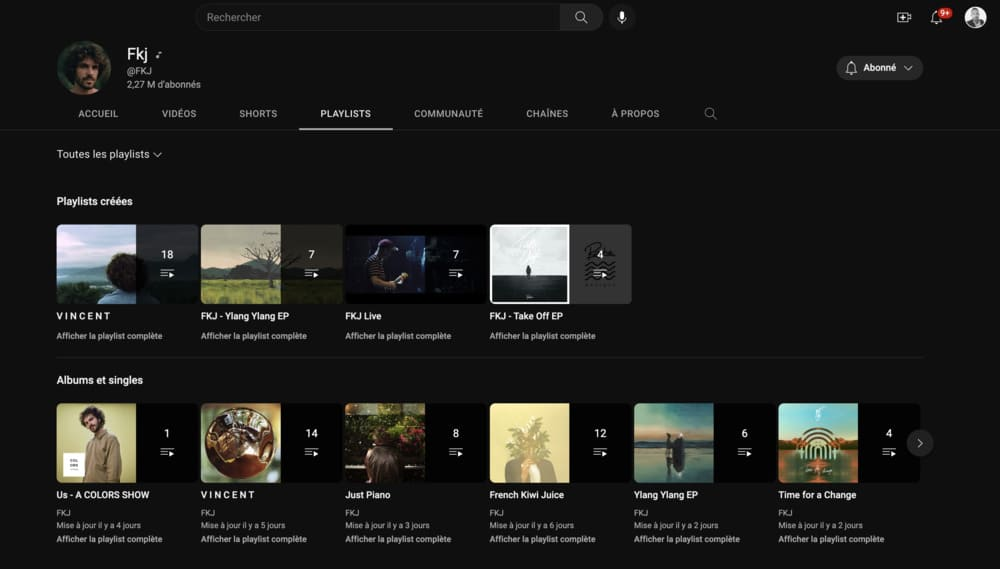Viewport: 1000px width, 569px height.
Task: Open notifications bell with 9+ badge
Action: (x=937, y=17)
